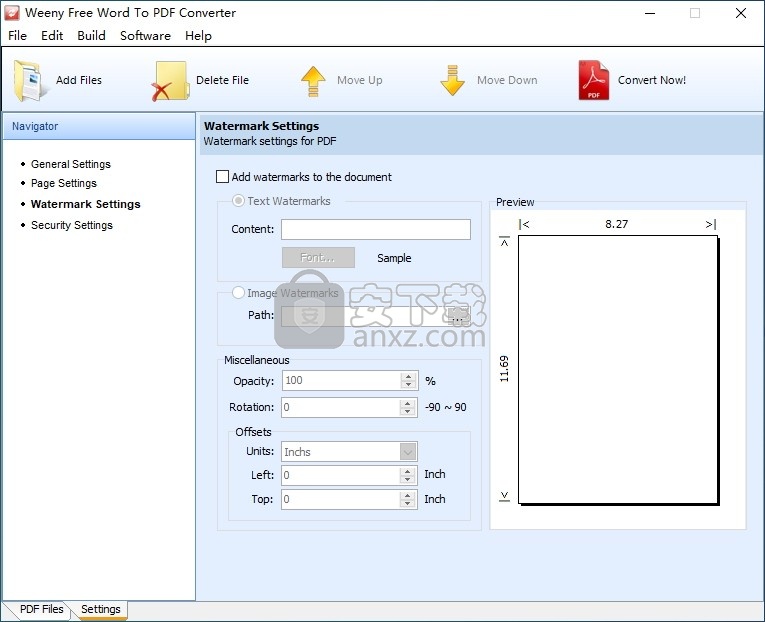Click the Delete File folder icon

tap(170, 81)
